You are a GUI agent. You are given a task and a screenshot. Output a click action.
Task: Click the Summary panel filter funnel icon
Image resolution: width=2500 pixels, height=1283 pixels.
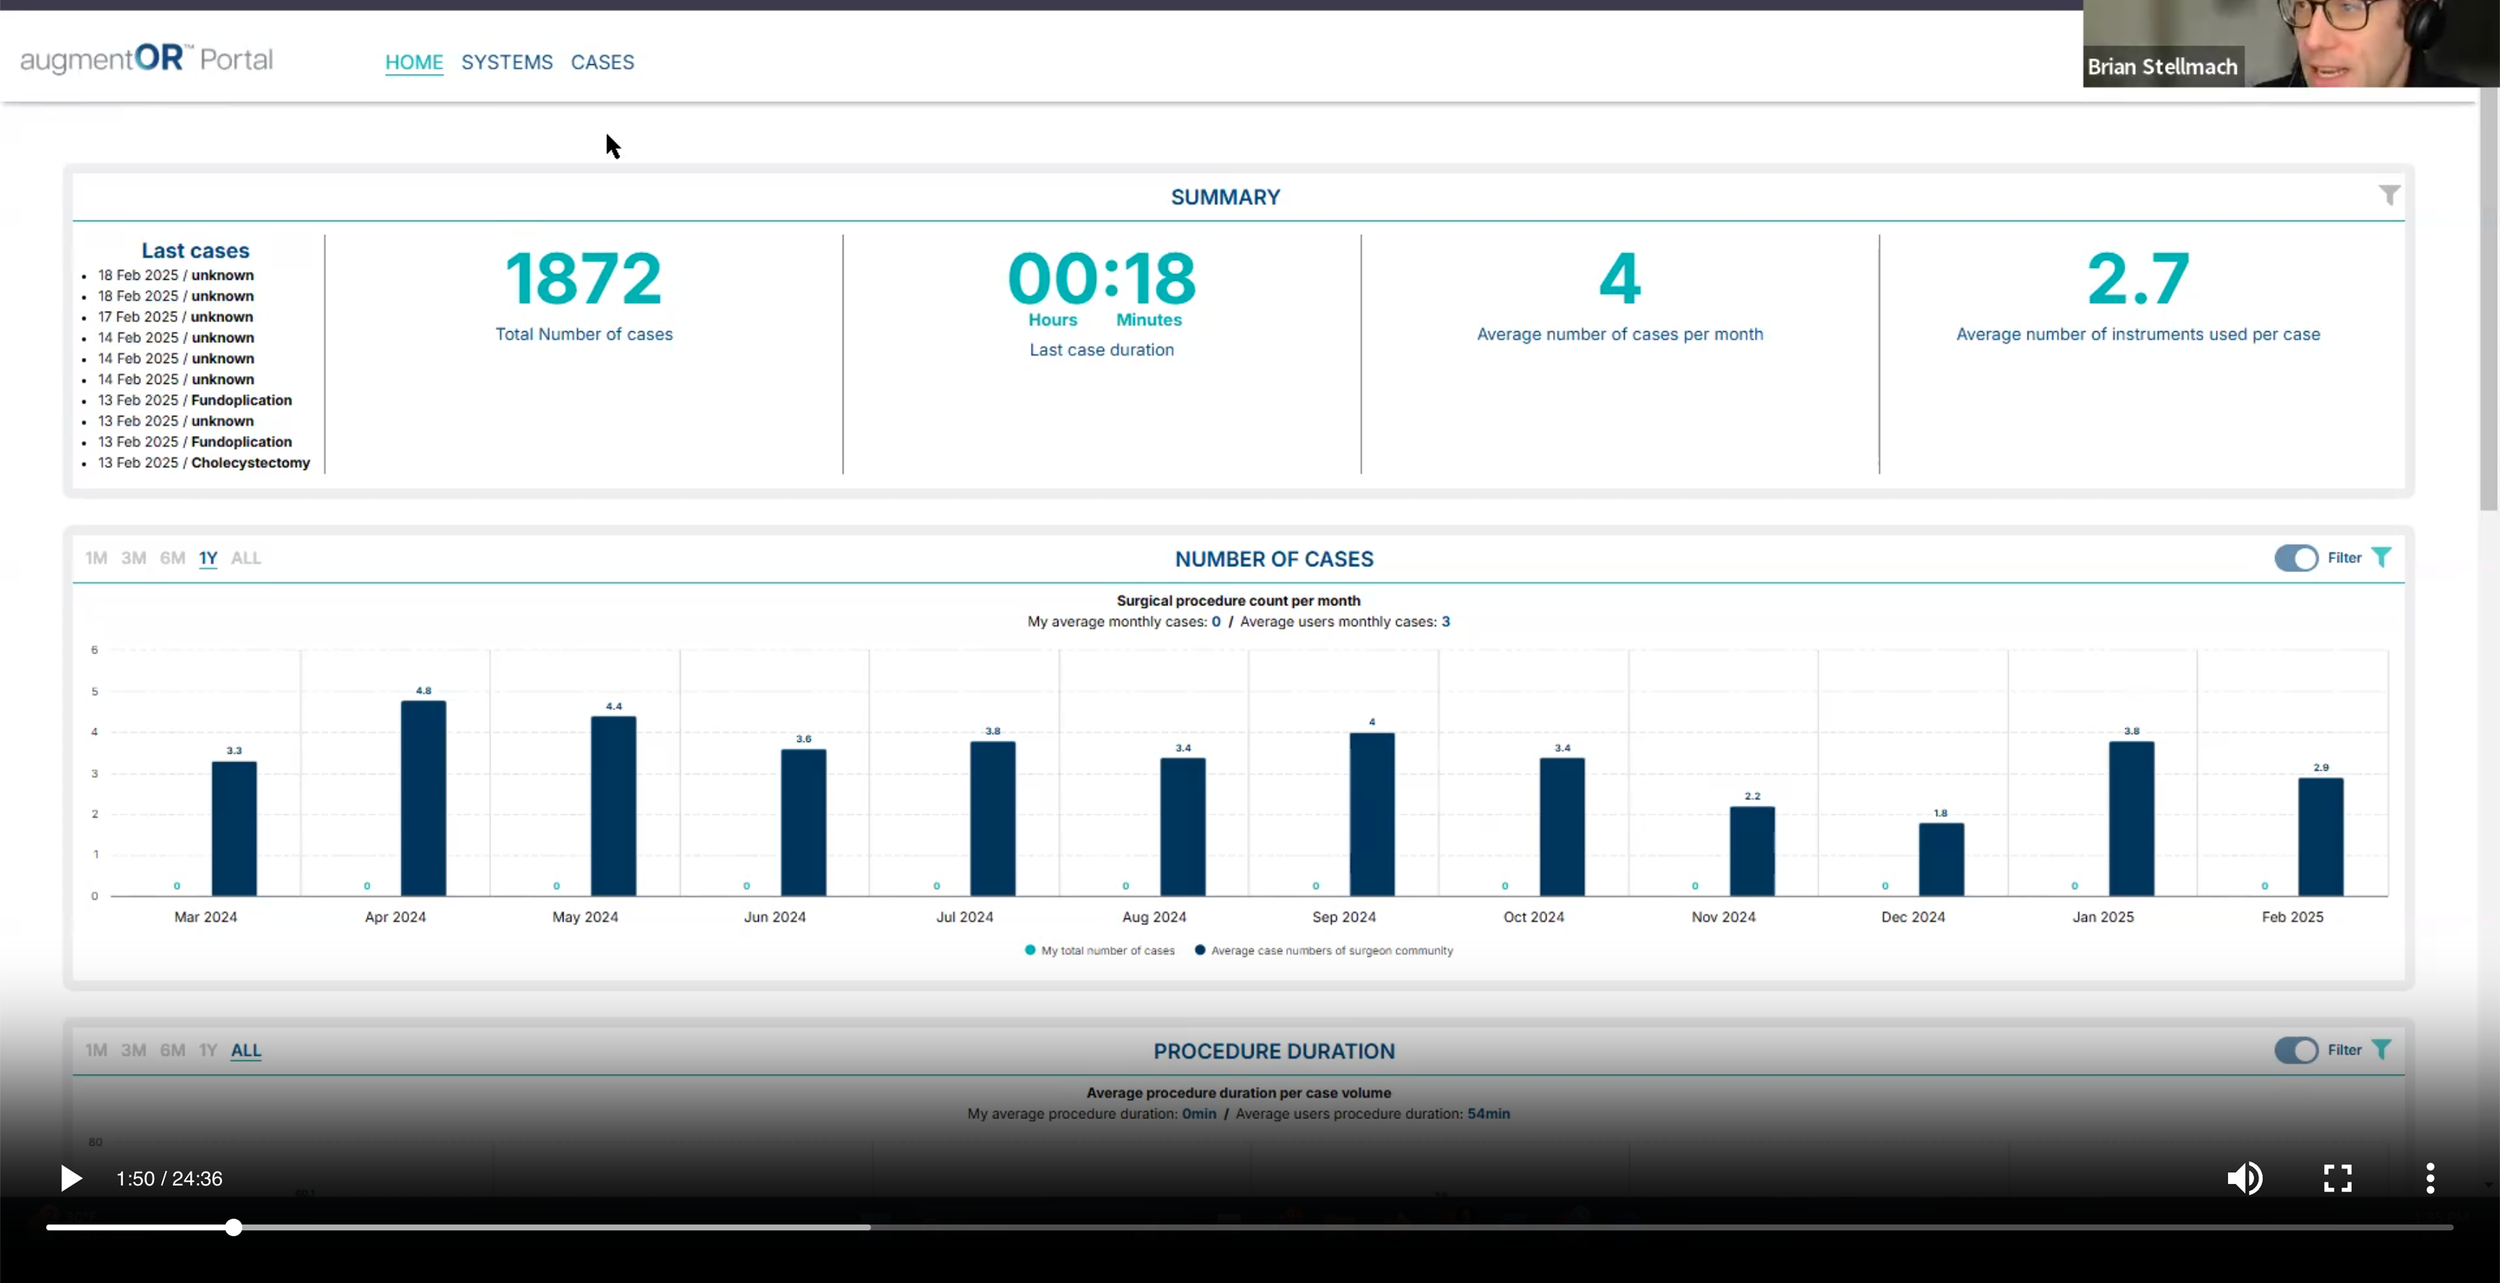click(2388, 196)
